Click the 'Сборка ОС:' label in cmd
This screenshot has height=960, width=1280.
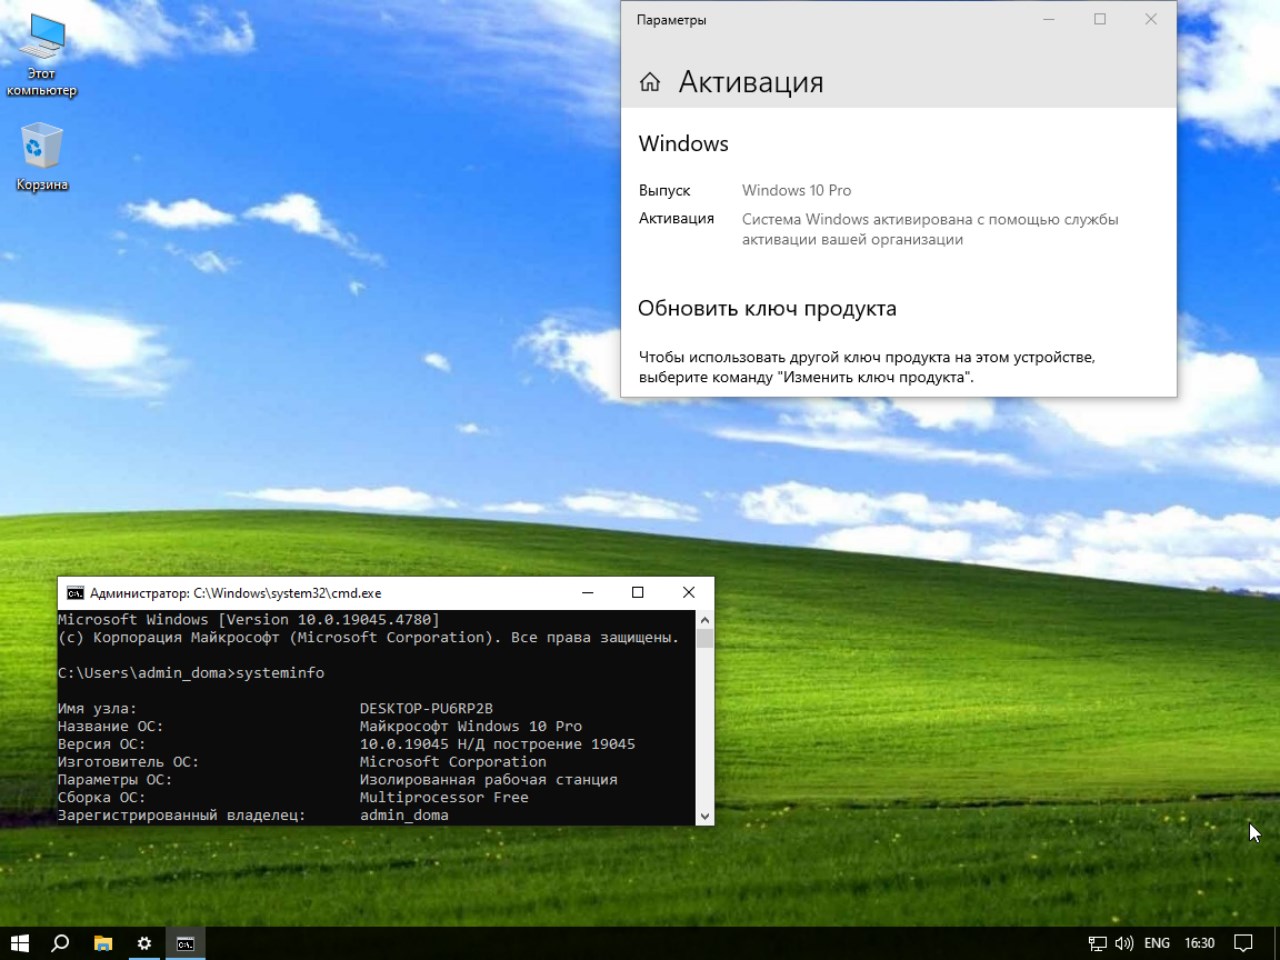pyautogui.click(x=102, y=797)
